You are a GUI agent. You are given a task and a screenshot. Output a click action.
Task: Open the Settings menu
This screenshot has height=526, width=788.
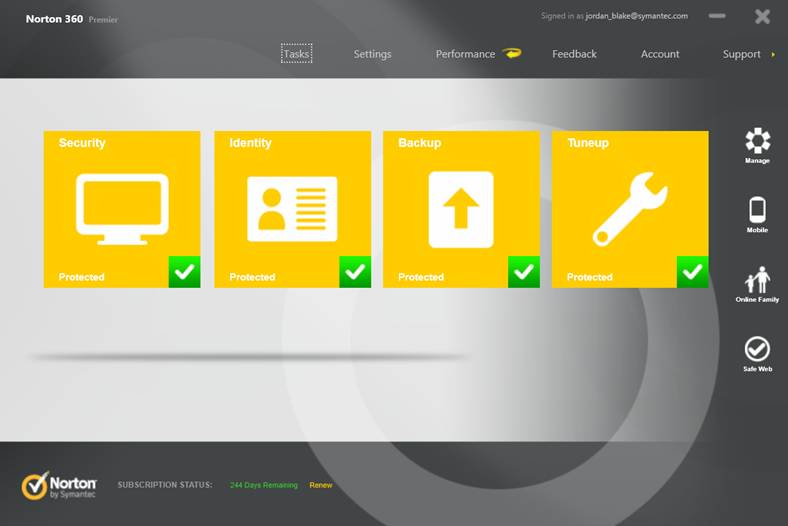click(372, 54)
